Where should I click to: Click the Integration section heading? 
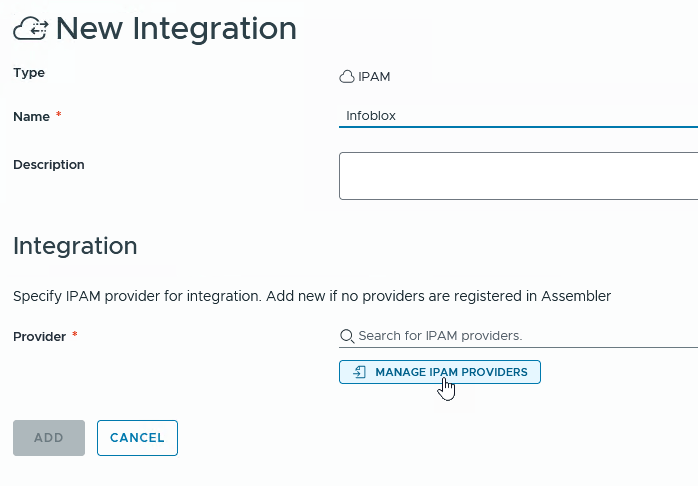point(75,245)
